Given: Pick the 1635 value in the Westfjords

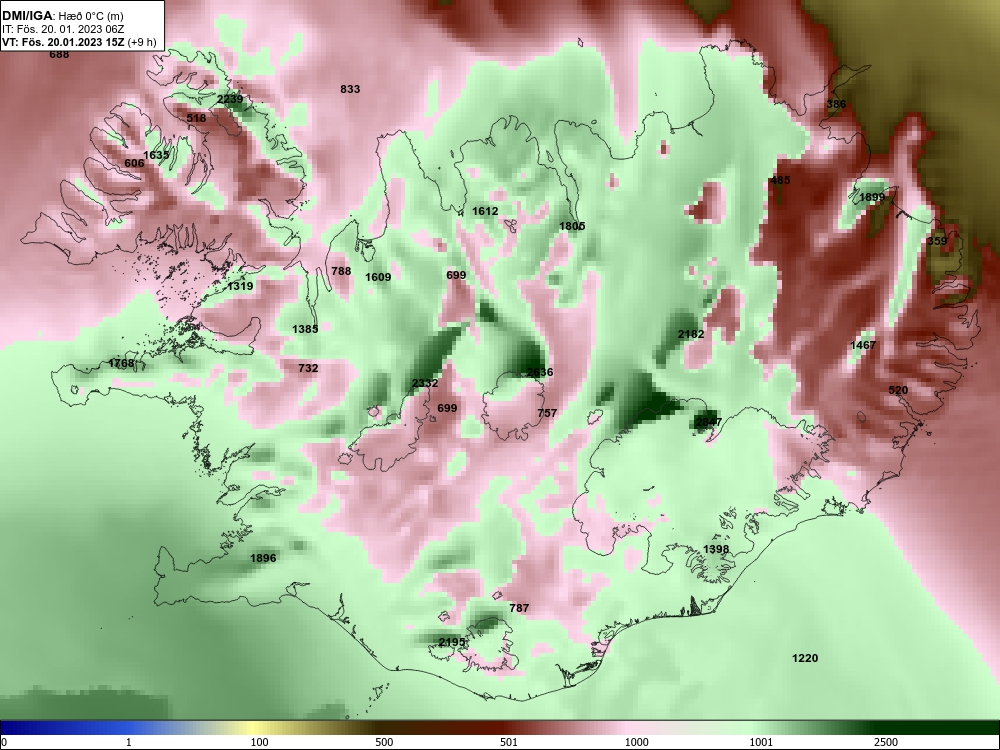Looking at the screenshot, I should click(x=156, y=155).
